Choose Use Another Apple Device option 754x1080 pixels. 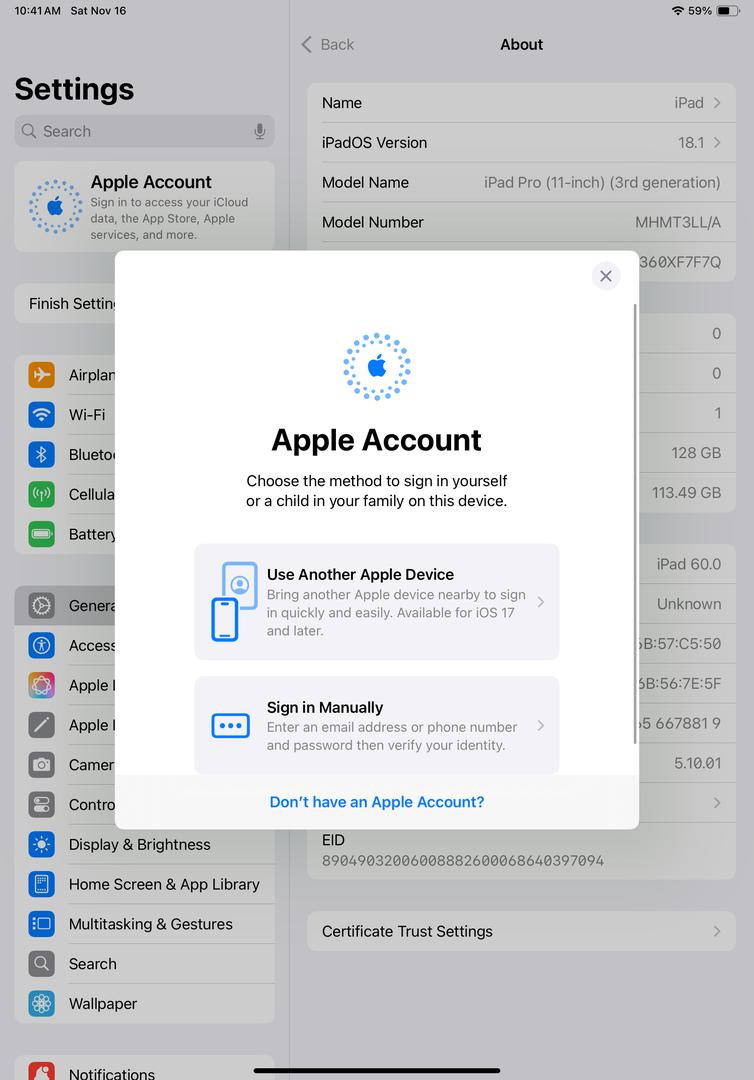(x=377, y=602)
